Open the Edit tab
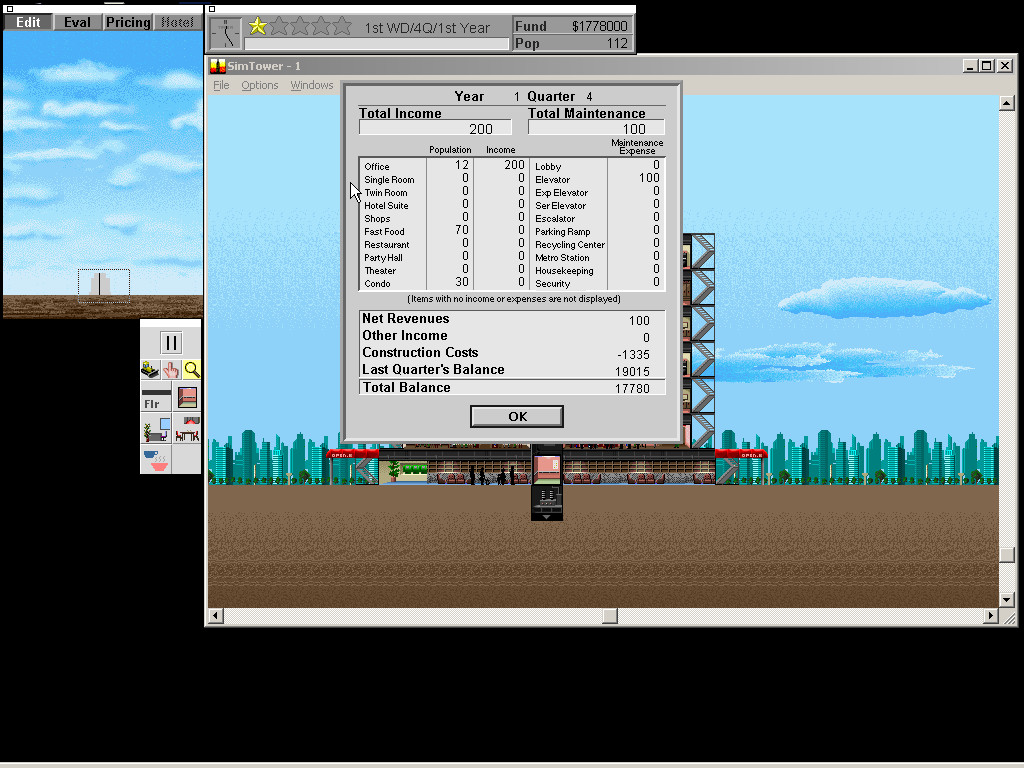 coord(28,22)
